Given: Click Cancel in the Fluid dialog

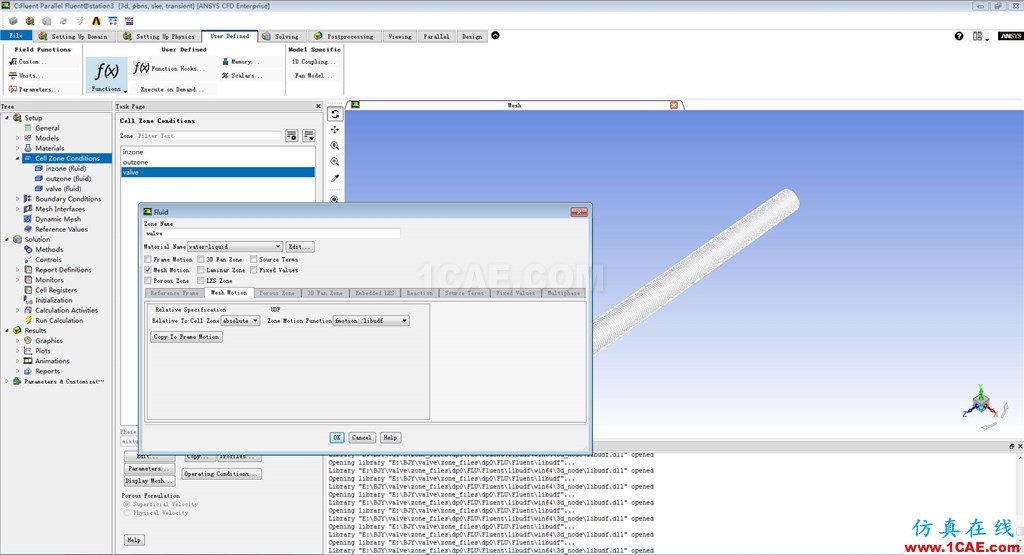Looking at the screenshot, I should point(361,437).
